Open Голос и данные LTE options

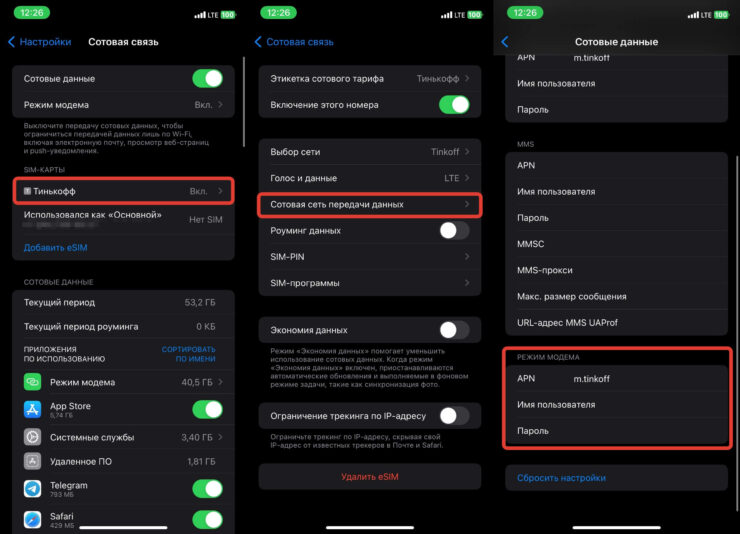[370, 178]
